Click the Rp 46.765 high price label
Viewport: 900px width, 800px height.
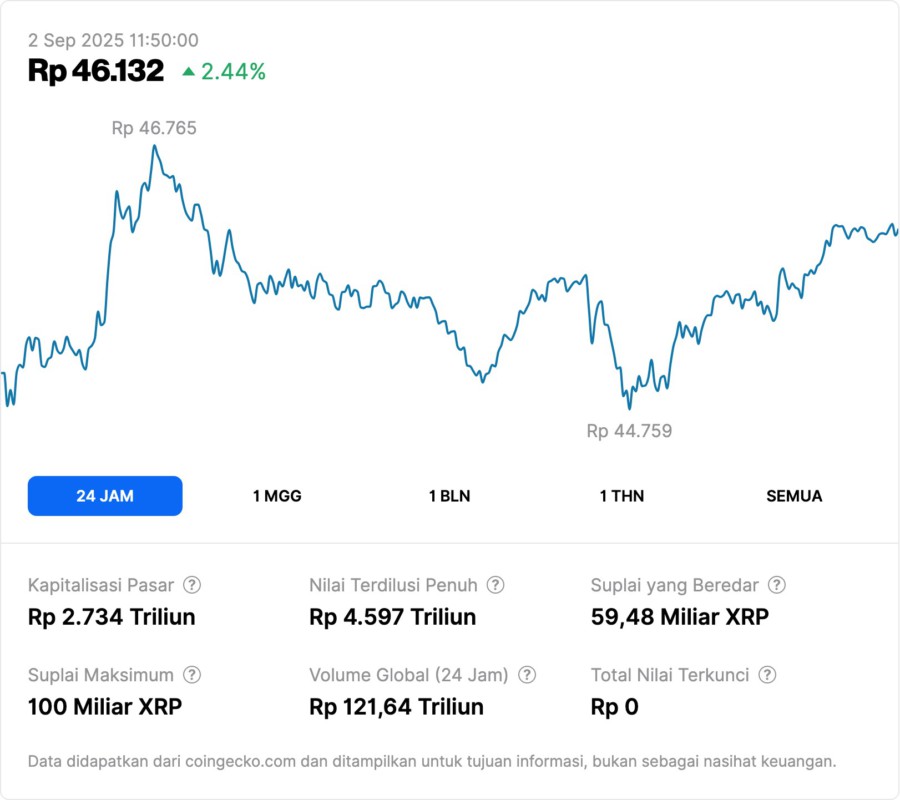(x=154, y=128)
